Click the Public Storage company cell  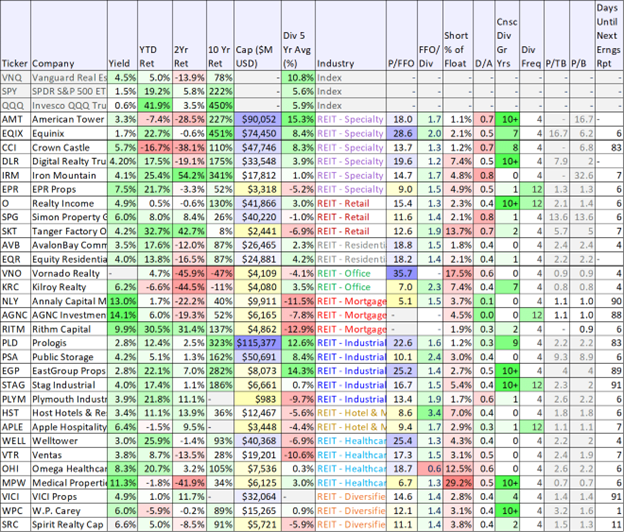point(69,357)
